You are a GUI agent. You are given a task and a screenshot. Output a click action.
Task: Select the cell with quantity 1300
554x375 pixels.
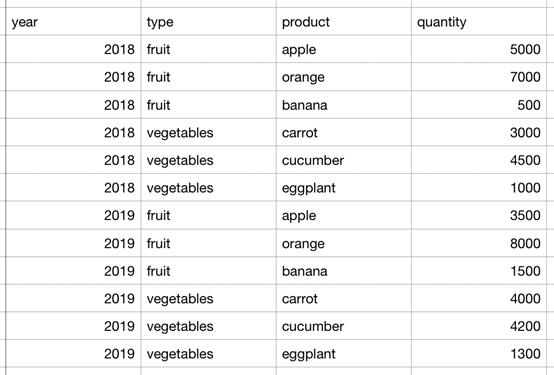479,354
